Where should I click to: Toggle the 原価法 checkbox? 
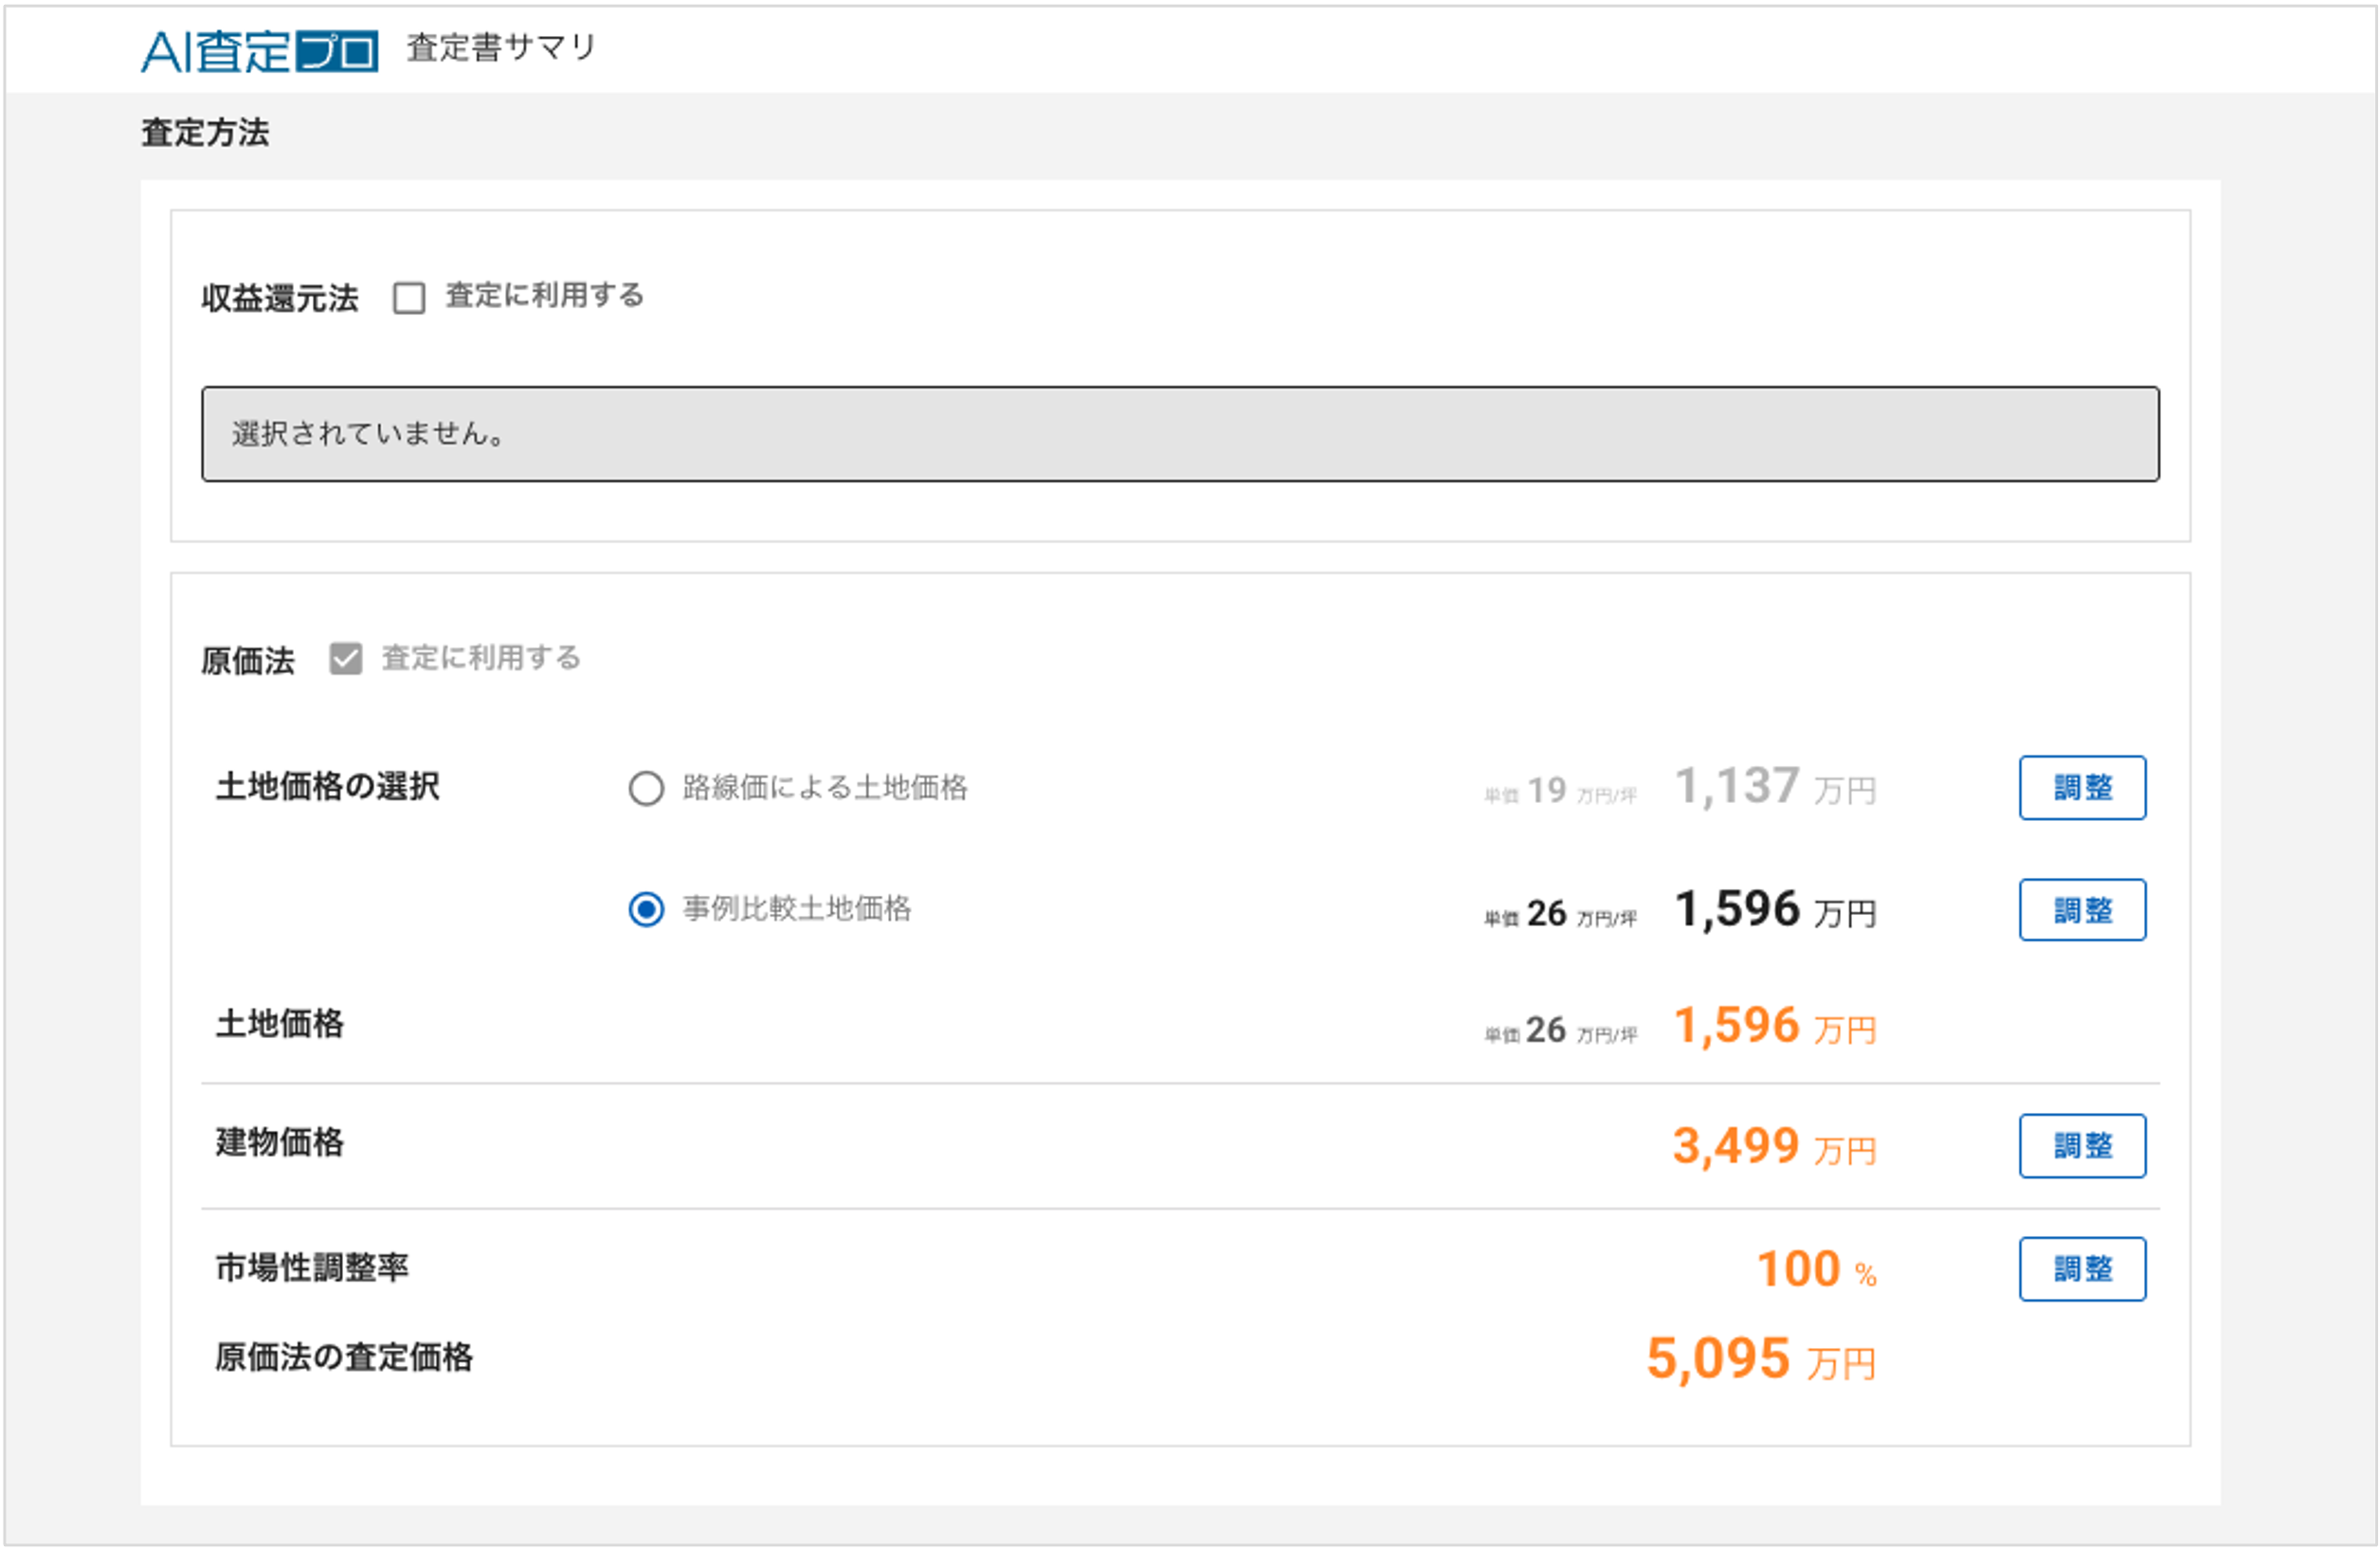point(346,659)
